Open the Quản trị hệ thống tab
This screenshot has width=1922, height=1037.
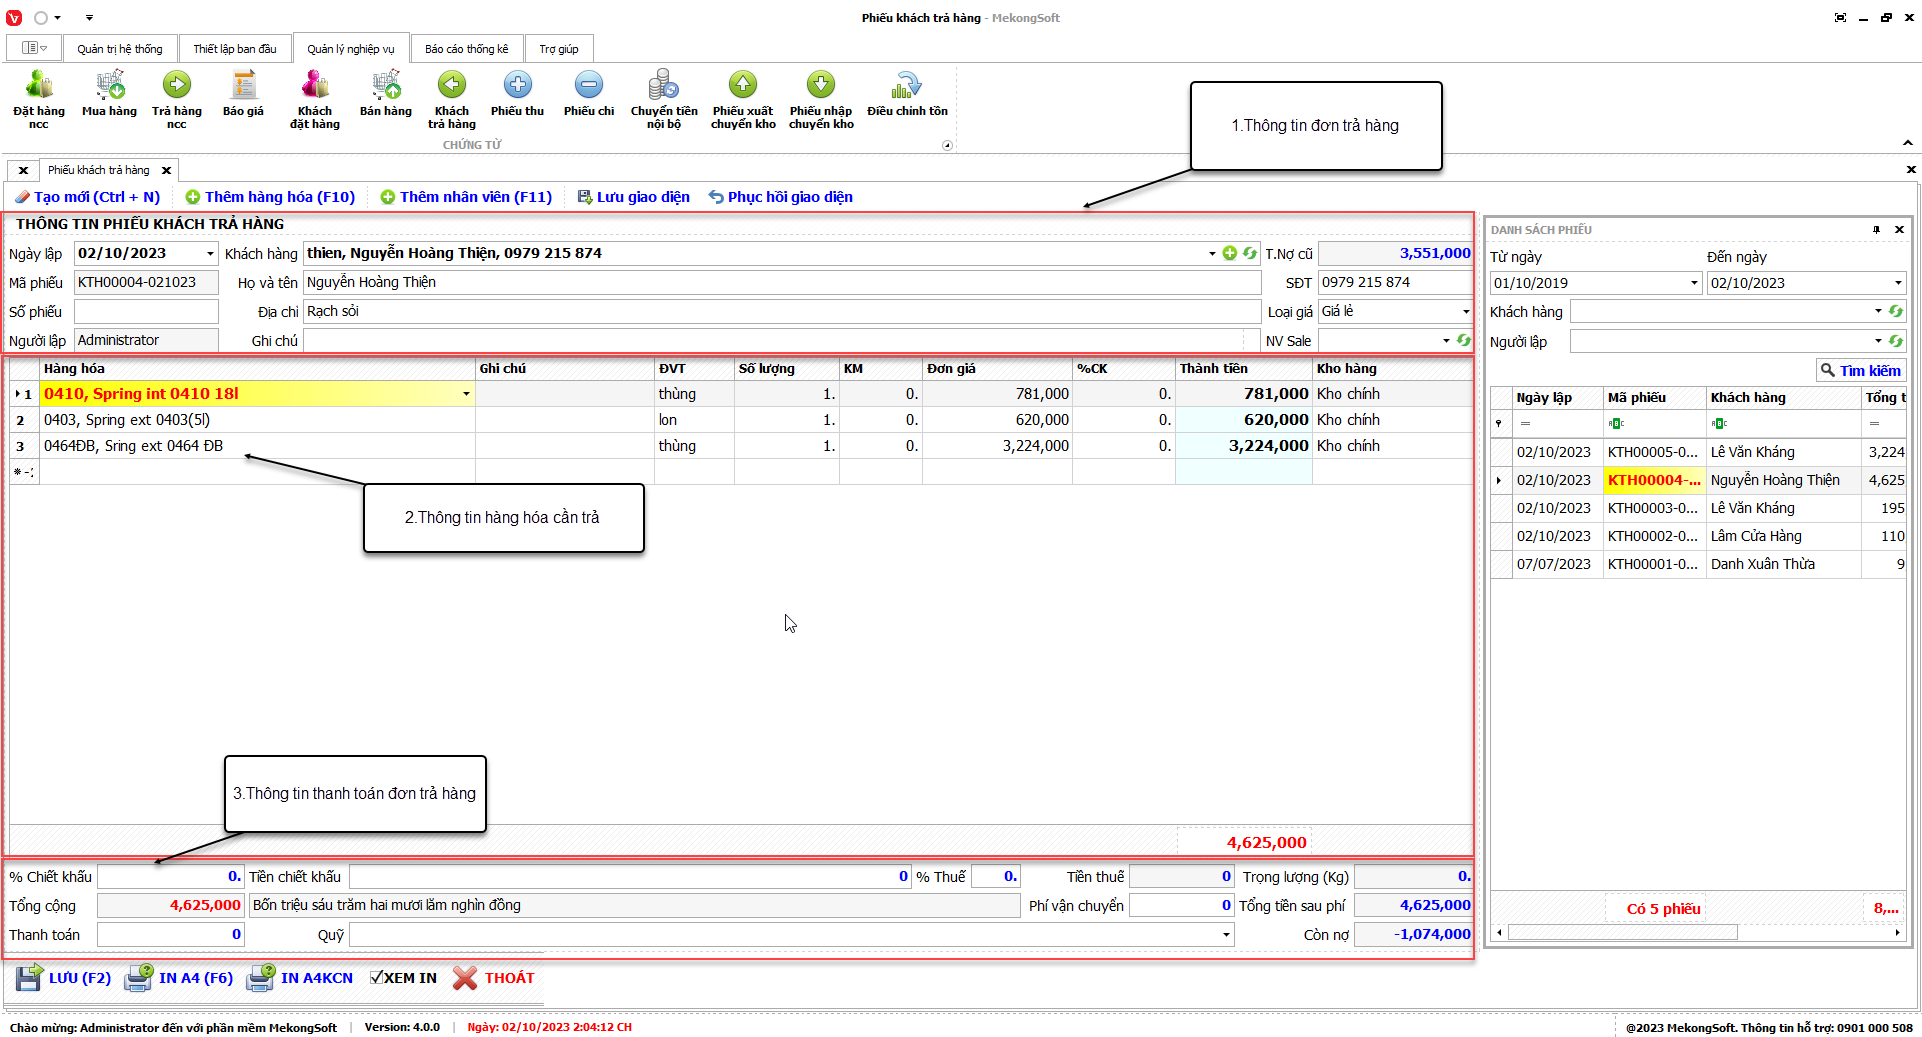click(120, 49)
